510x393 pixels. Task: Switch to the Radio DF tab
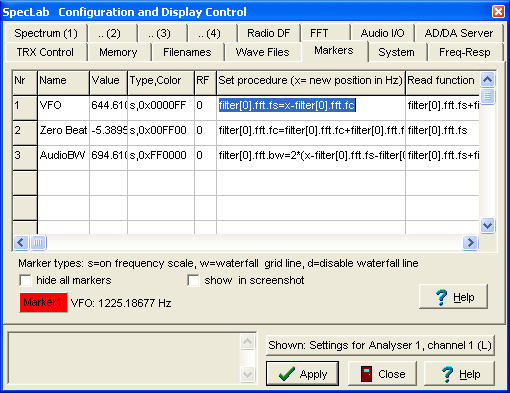pyautogui.click(x=268, y=33)
